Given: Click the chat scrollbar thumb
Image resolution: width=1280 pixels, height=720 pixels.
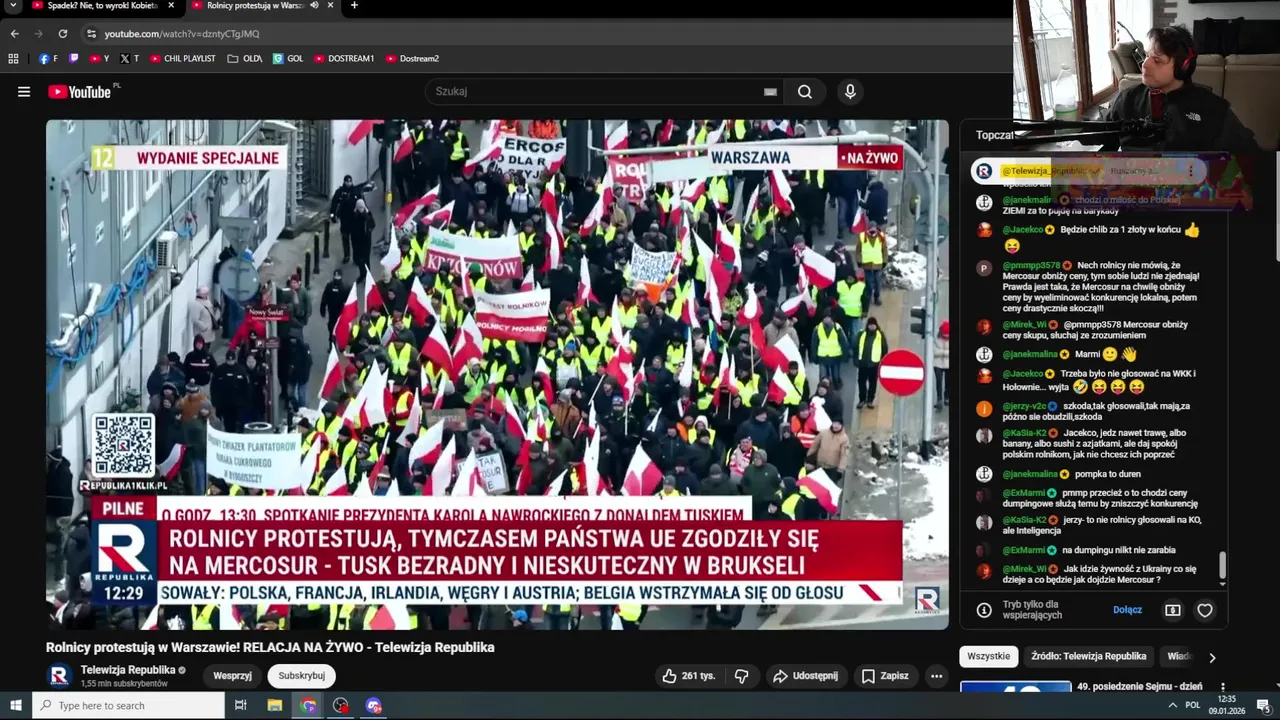Looking at the screenshot, I should [x=1222, y=567].
